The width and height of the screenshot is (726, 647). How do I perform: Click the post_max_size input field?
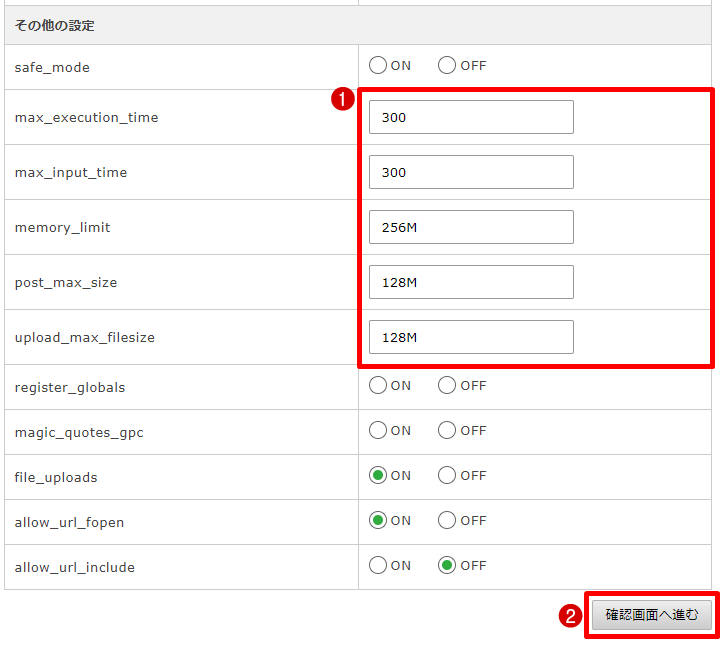[x=471, y=282]
